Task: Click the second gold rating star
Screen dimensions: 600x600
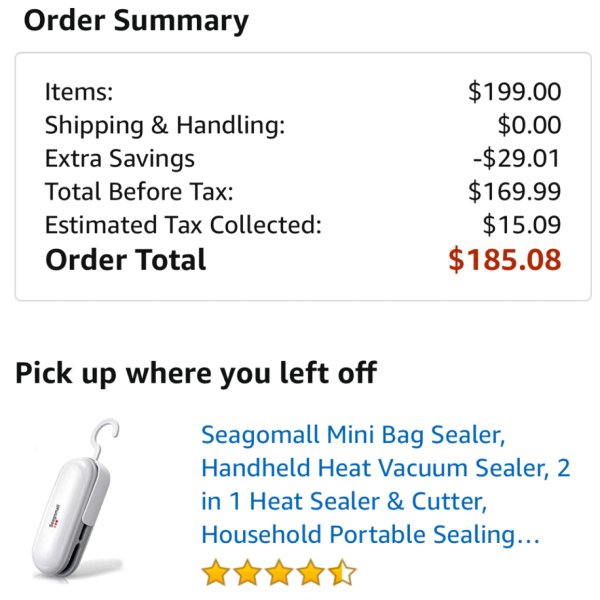Action: [248, 572]
